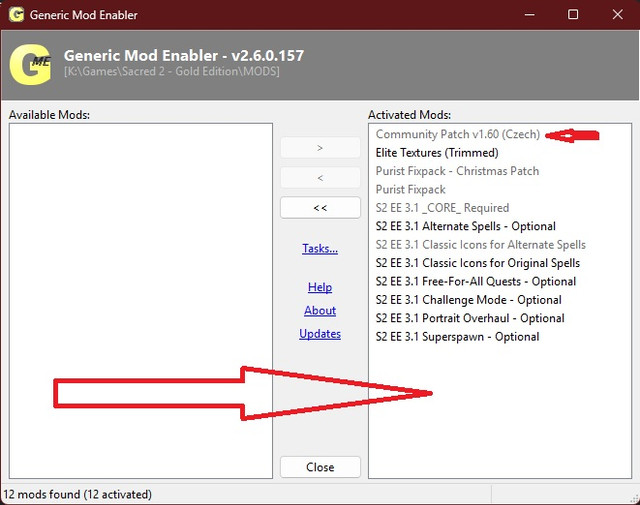Select S2 EE 3.1 Free-For-All Quests

(476, 281)
